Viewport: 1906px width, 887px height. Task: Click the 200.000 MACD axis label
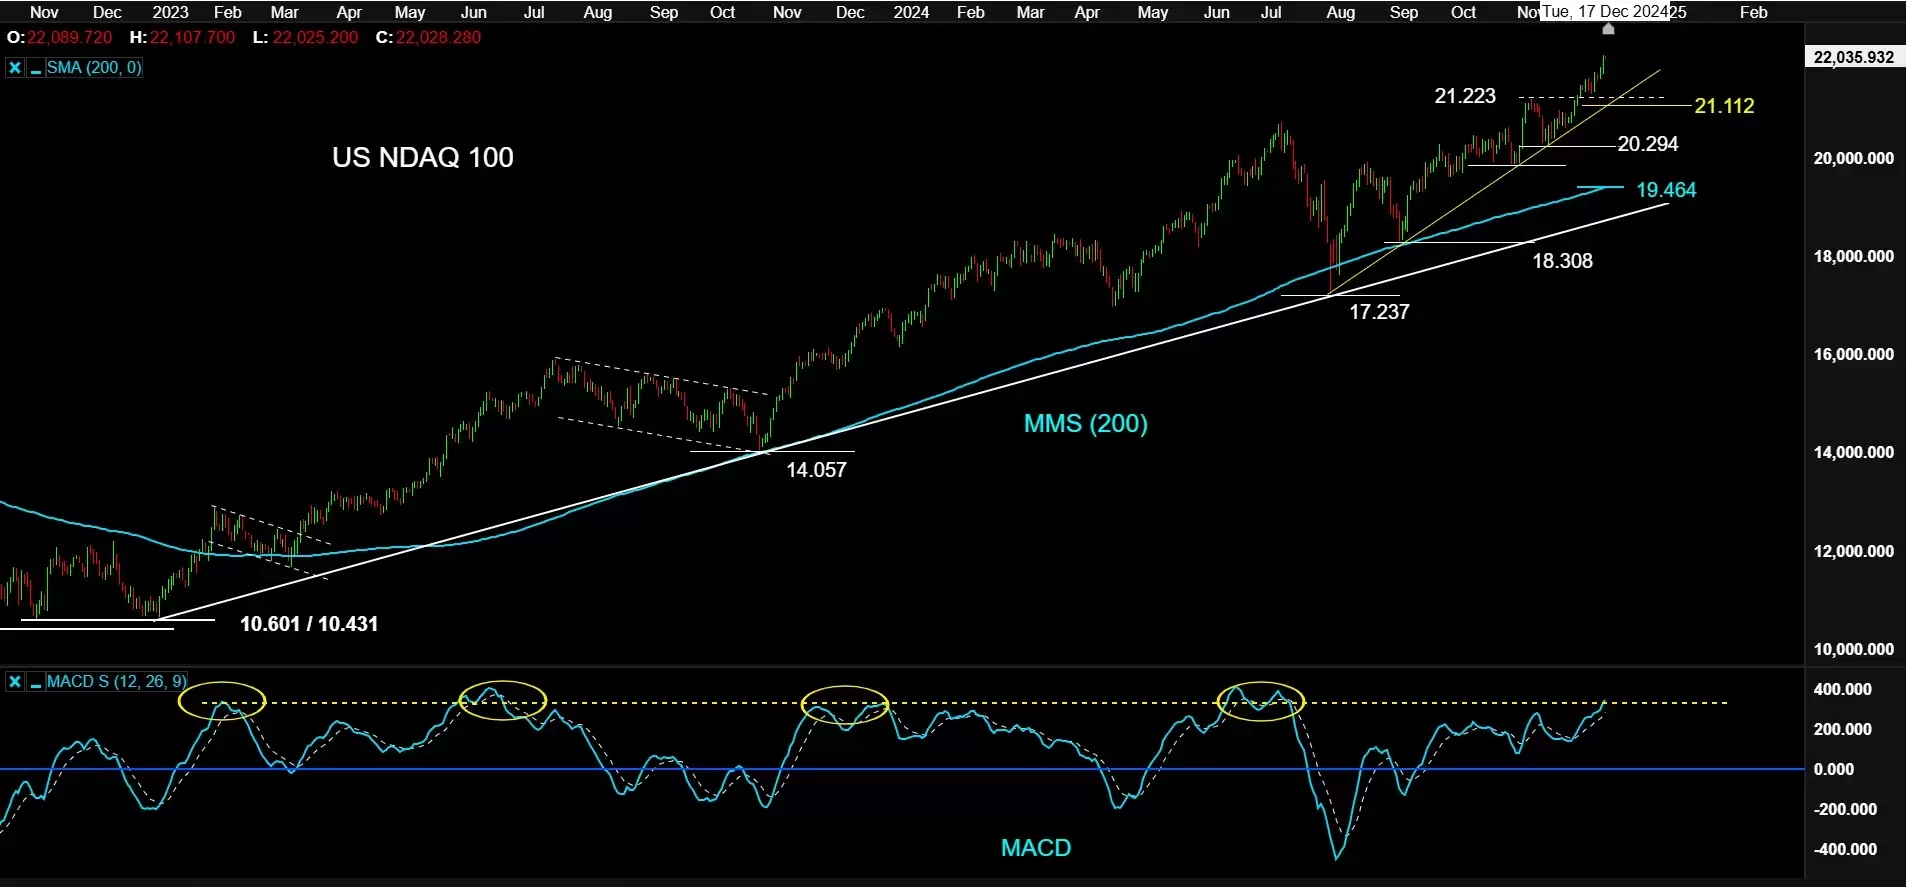(1842, 729)
